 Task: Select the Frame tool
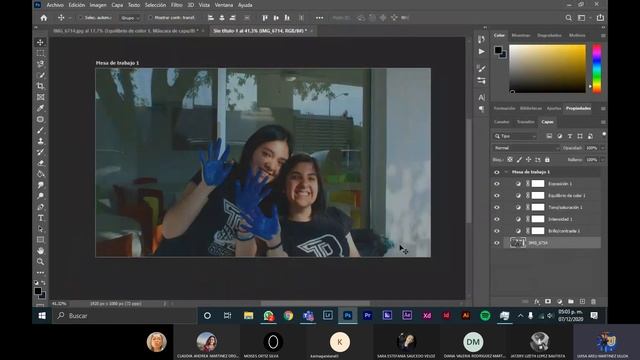tap(40, 97)
